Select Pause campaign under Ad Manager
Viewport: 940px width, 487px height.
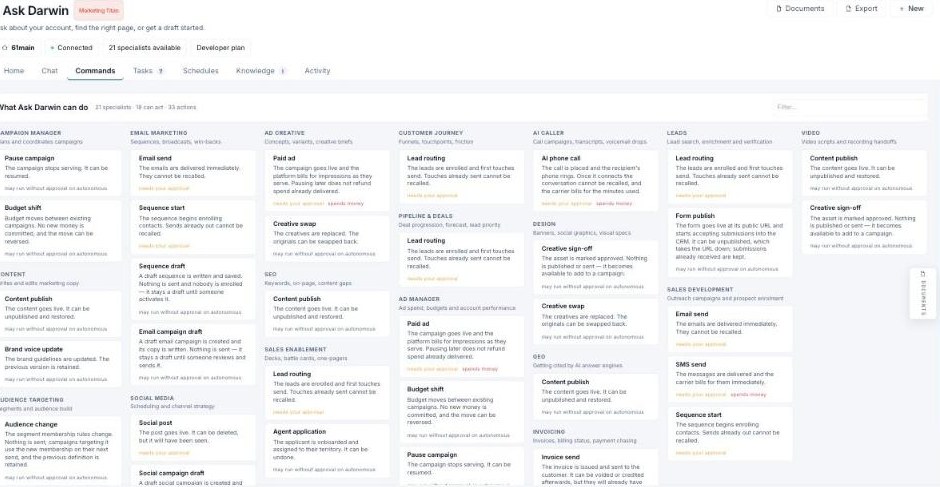point(461,467)
